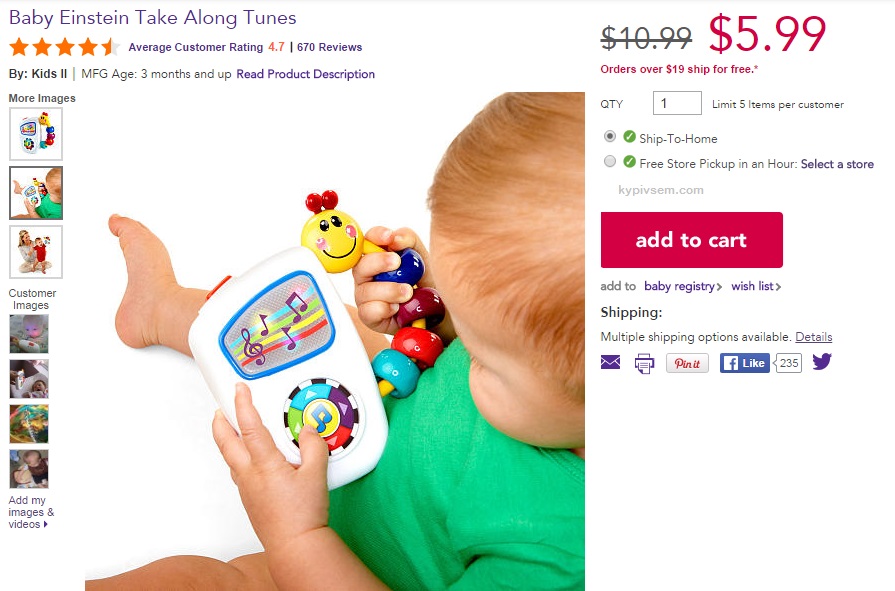
Task: Open Read Product Description link
Action: (305, 74)
